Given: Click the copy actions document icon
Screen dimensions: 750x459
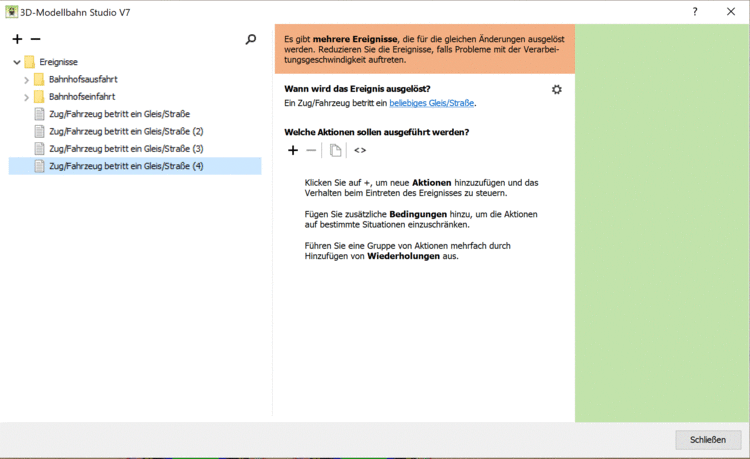Looking at the screenshot, I should pyautogui.click(x=335, y=150).
